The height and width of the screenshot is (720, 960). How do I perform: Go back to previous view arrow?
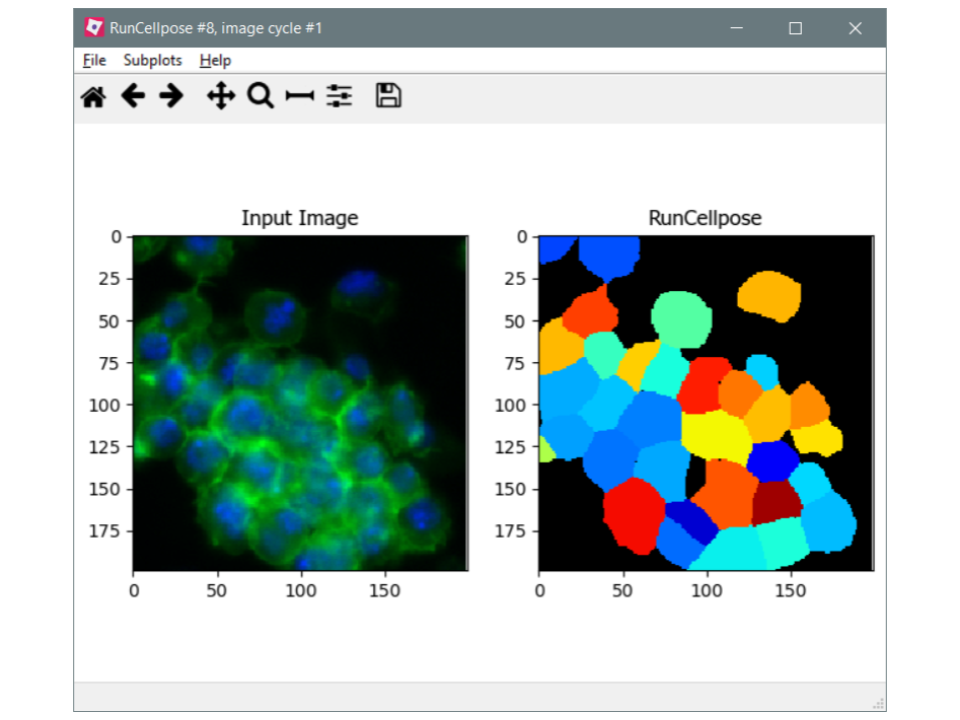132,96
